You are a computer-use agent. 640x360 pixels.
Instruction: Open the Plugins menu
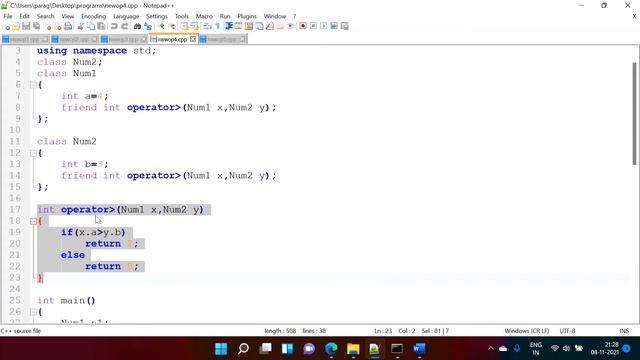click(247, 16)
